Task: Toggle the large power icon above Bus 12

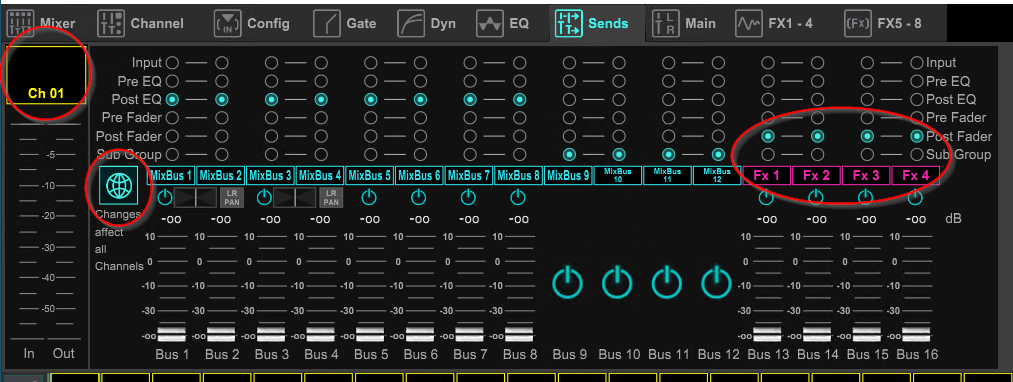Action: [x=716, y=282]
